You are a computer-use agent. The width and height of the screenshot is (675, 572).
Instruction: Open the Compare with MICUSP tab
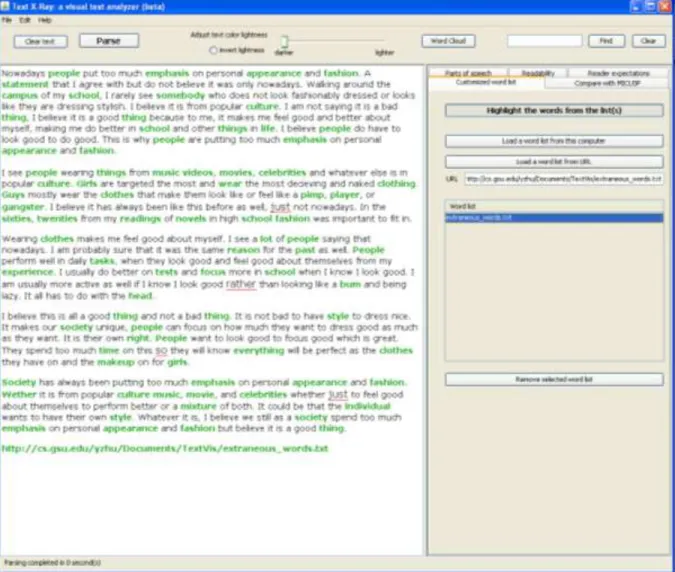607,83
